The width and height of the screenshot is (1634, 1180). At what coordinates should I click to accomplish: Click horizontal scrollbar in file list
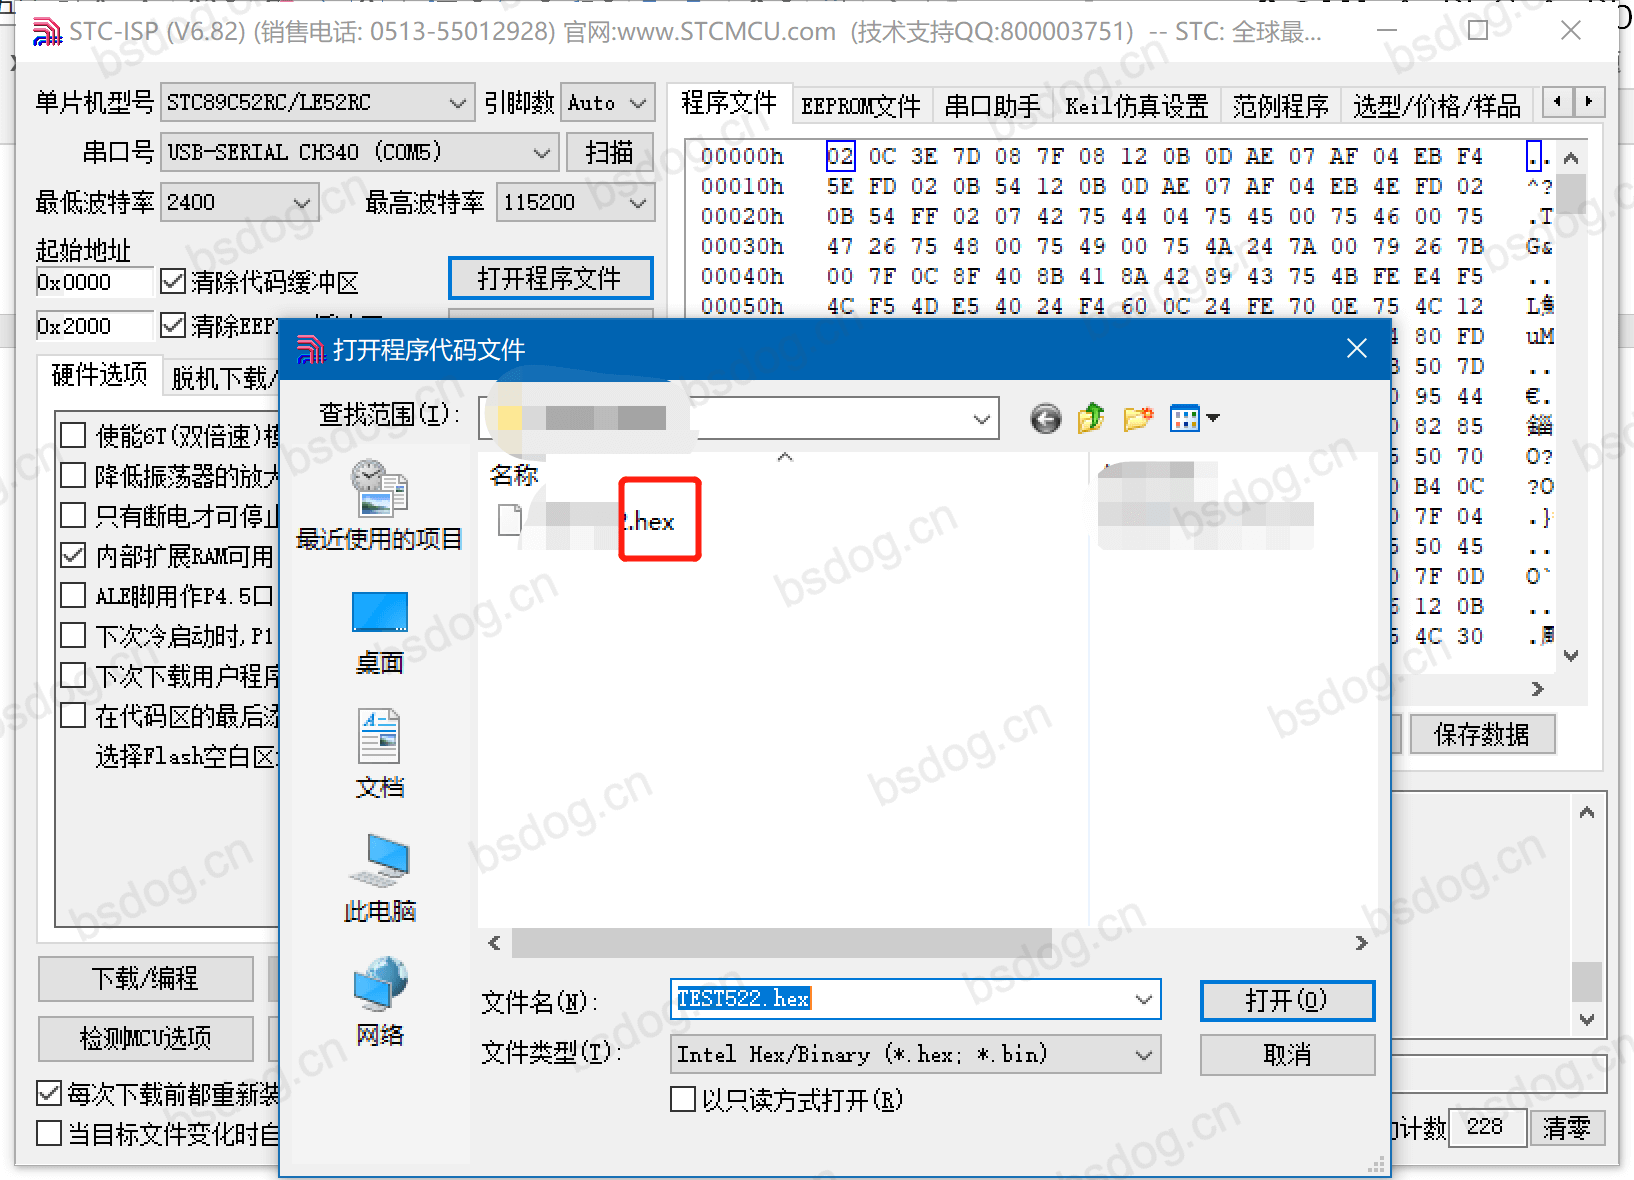(x=781, y=943)
